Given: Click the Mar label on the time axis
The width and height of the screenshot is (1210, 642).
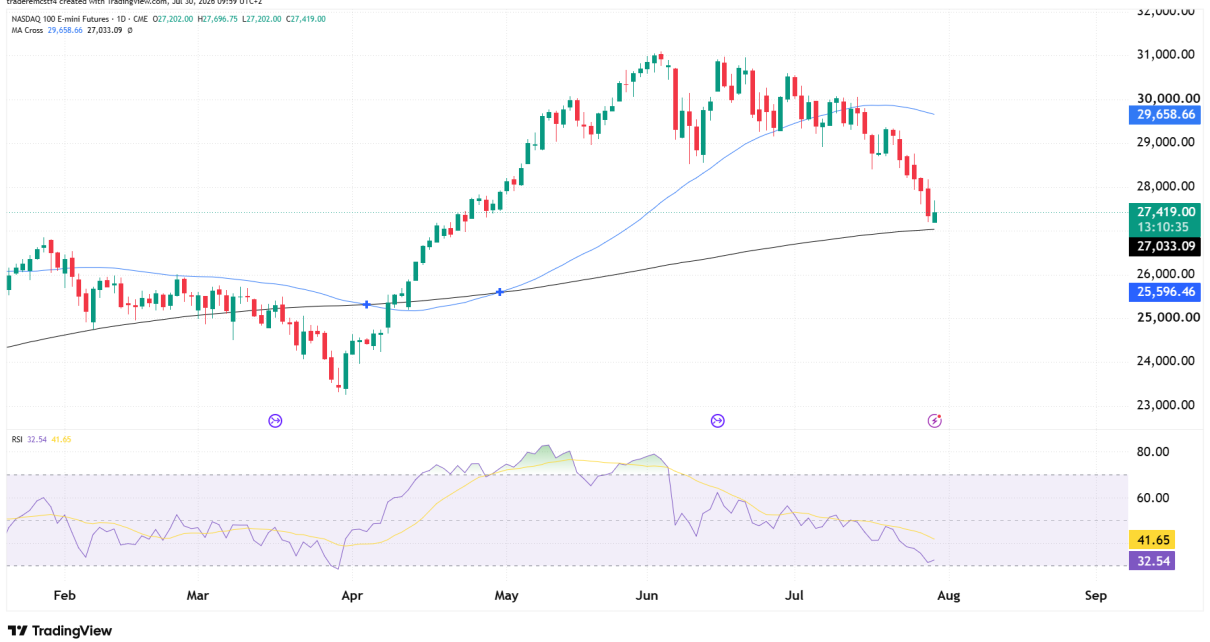Looking at the screenshot, I should click(x=198, y=596).
